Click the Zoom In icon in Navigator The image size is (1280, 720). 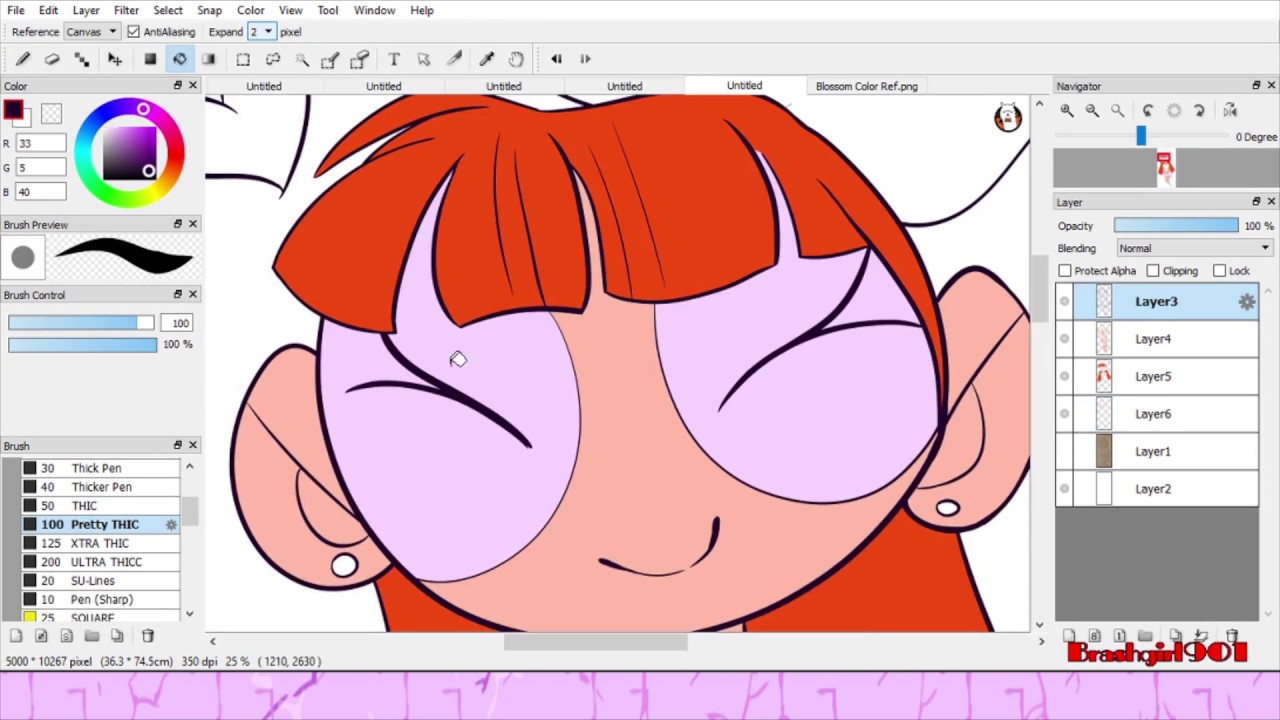[x=1067, y=110]
